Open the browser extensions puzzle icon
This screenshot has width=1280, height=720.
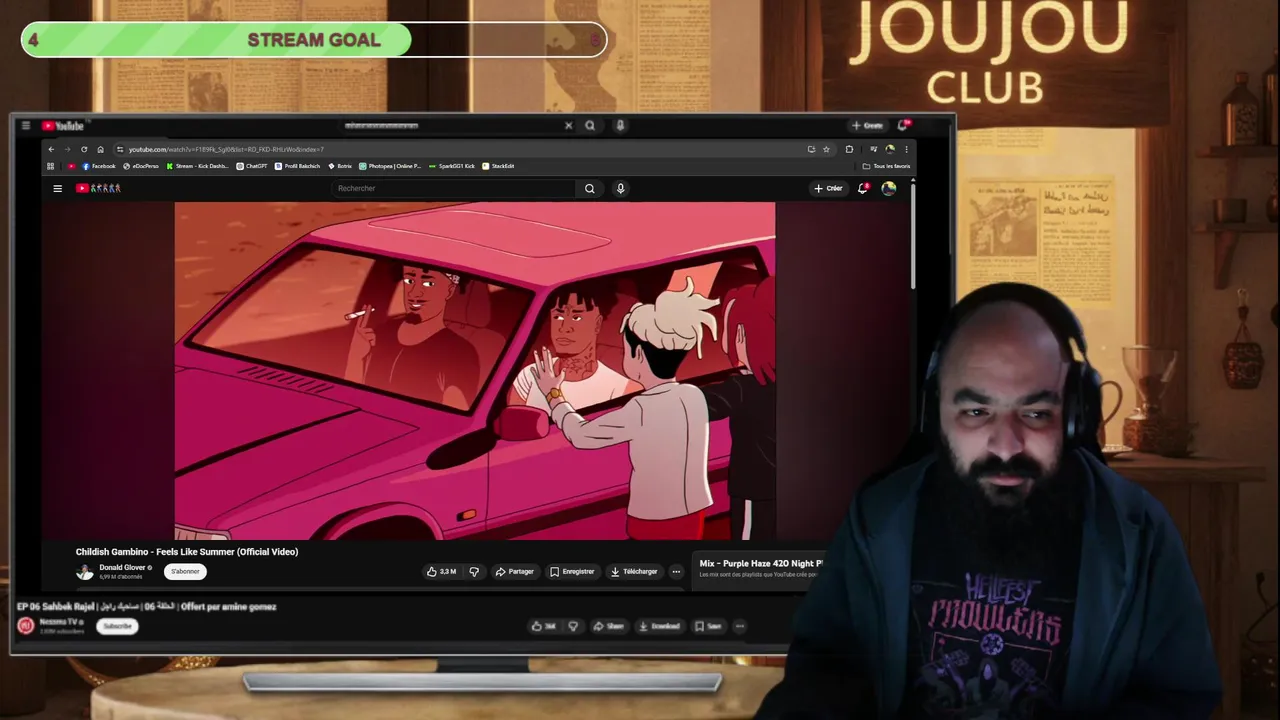pyautogui.click(x=849, y=149)
